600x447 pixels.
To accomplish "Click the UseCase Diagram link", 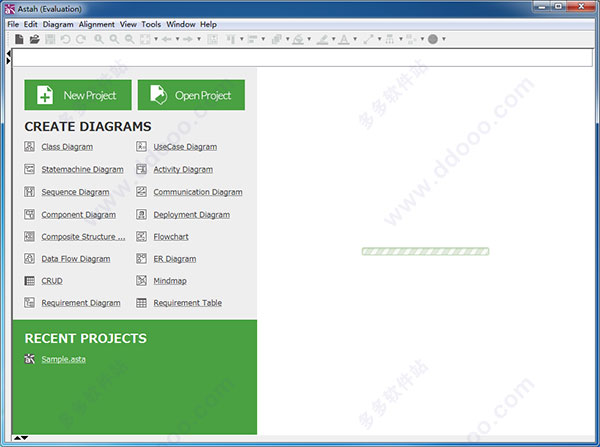I will pos(185,147).
